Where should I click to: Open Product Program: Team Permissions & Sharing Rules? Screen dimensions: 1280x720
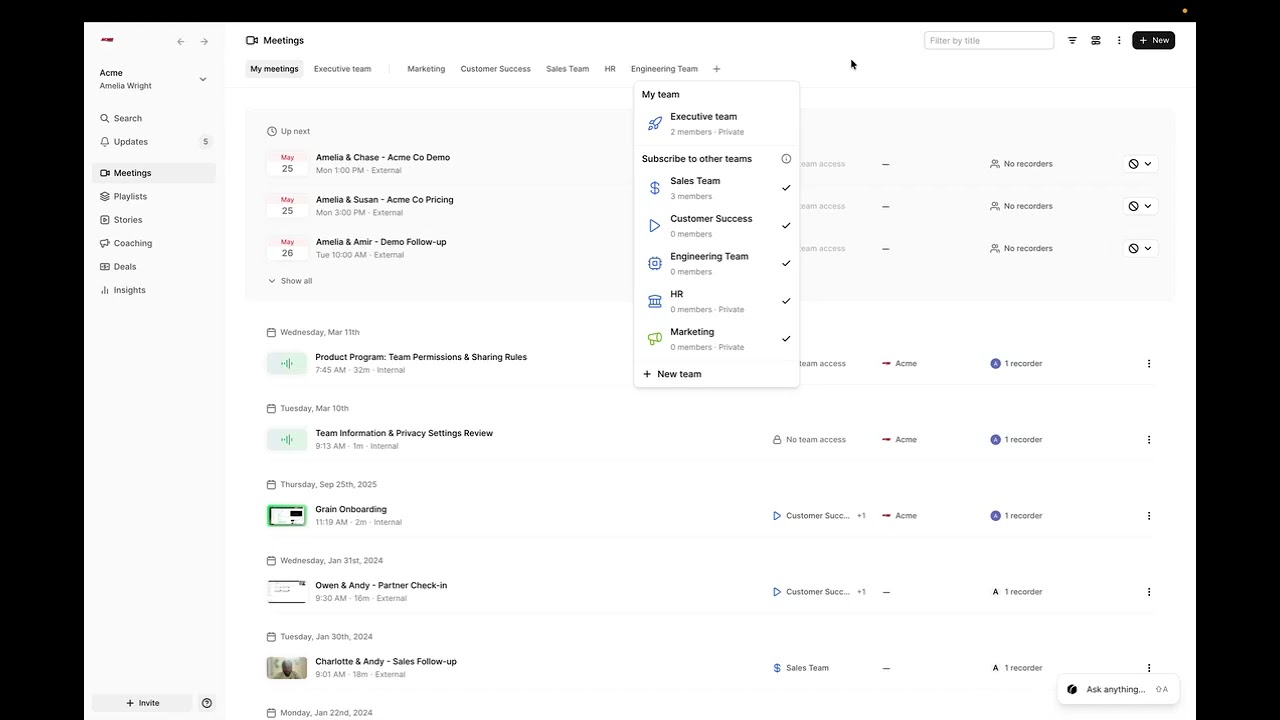(x=421, y=357)
